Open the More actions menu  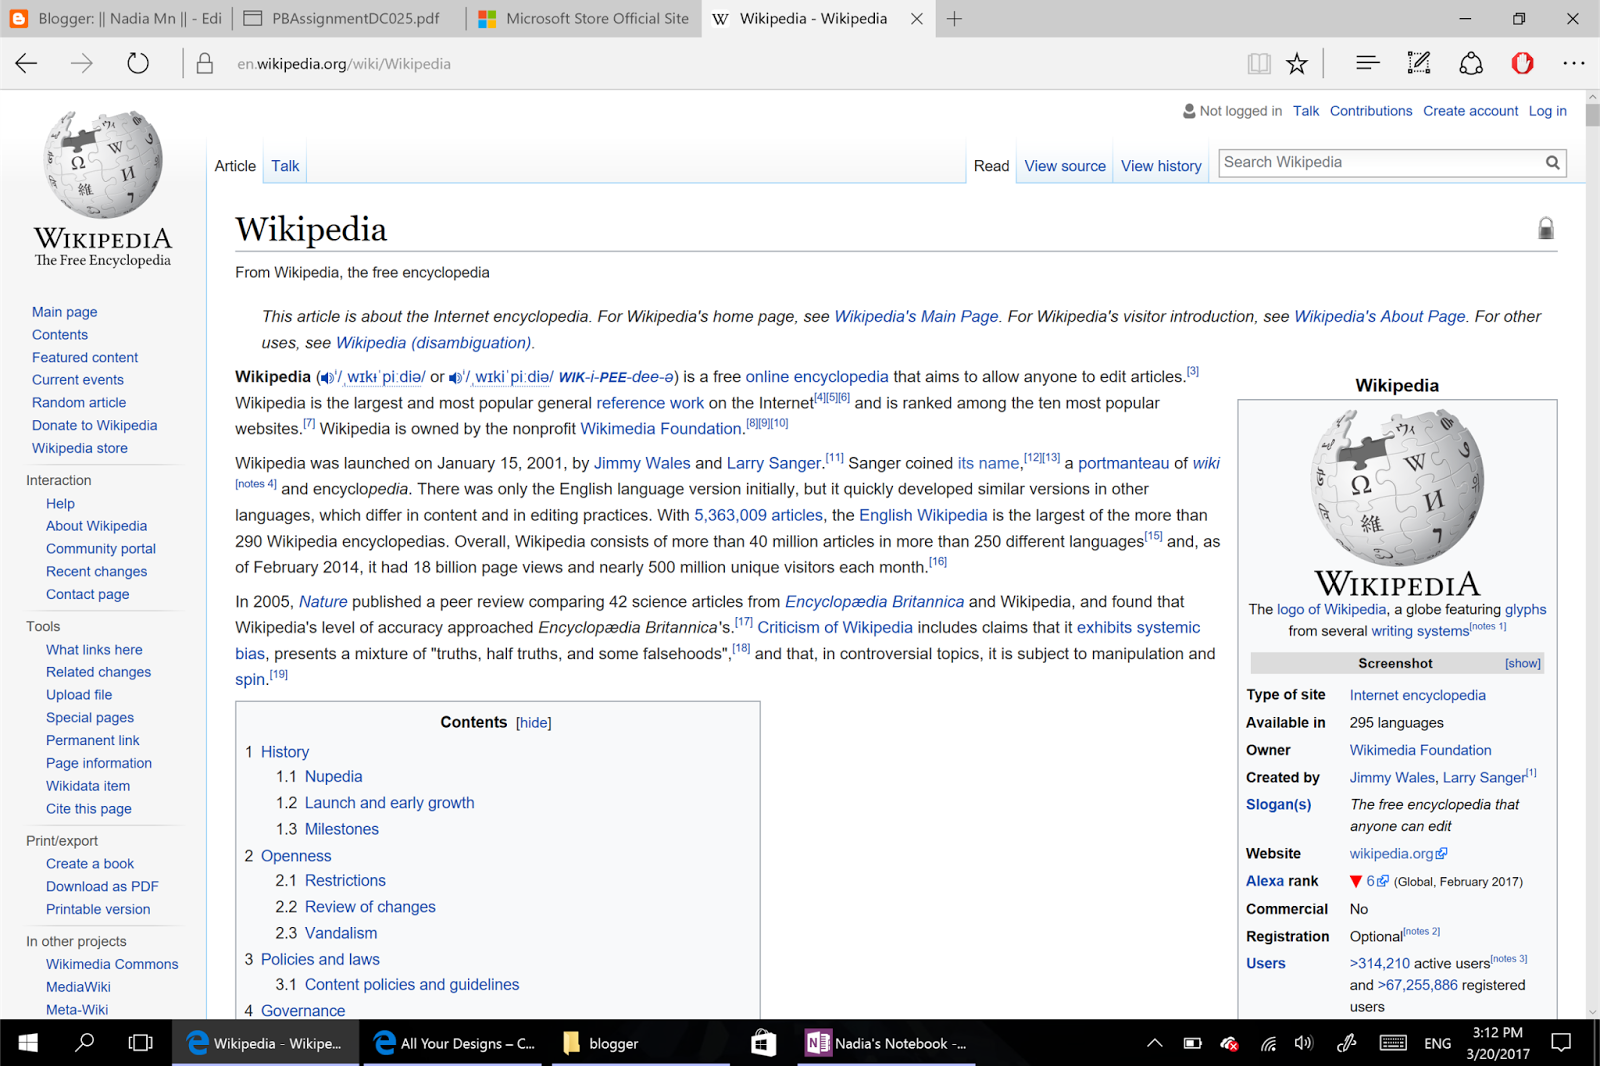click(x=1574, y=63)
